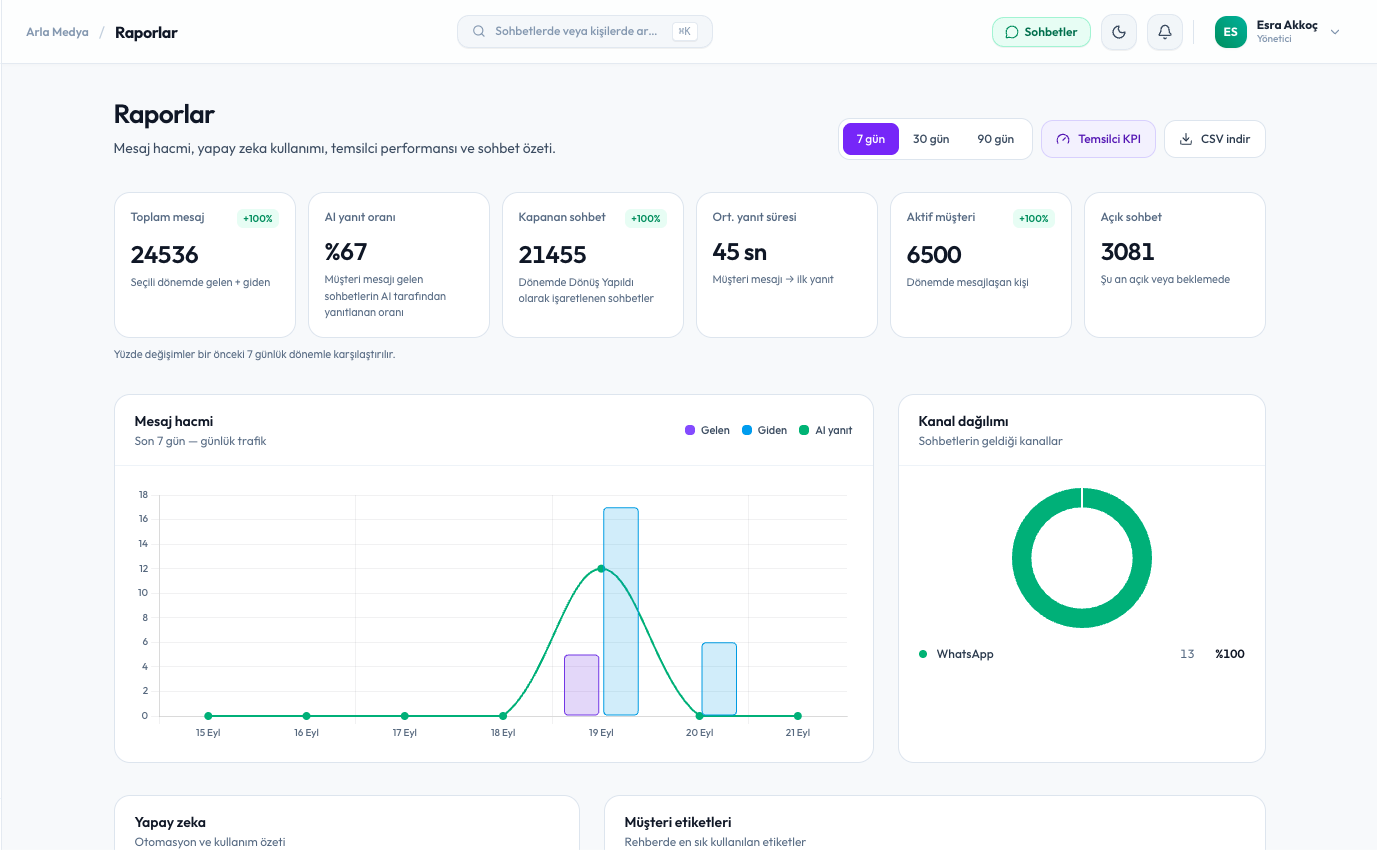This screenshot has height=850, width=1377.
Task: Open the AI yanıt oranı card
Action: click(399, 265)
